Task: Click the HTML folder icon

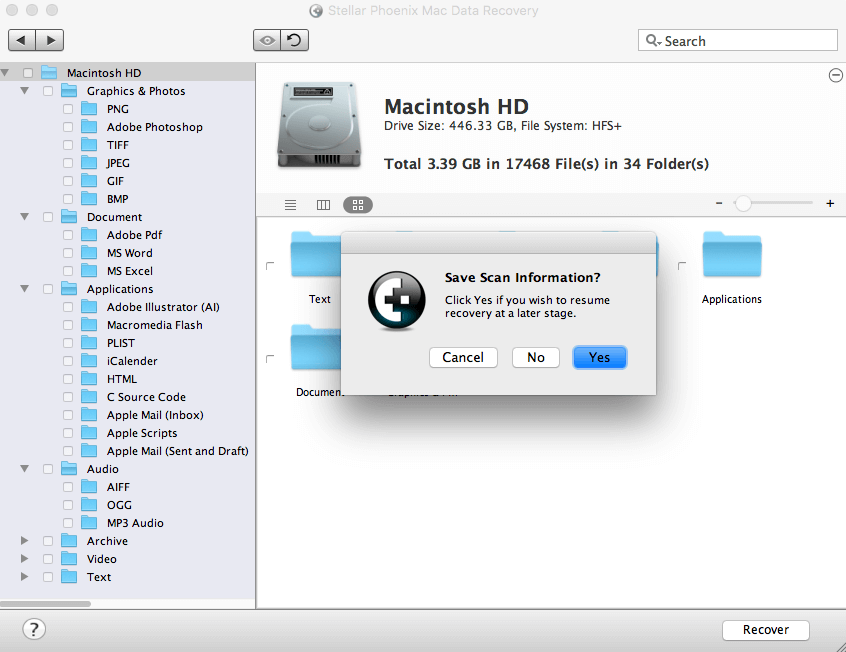Action: (x=89, y=379)
